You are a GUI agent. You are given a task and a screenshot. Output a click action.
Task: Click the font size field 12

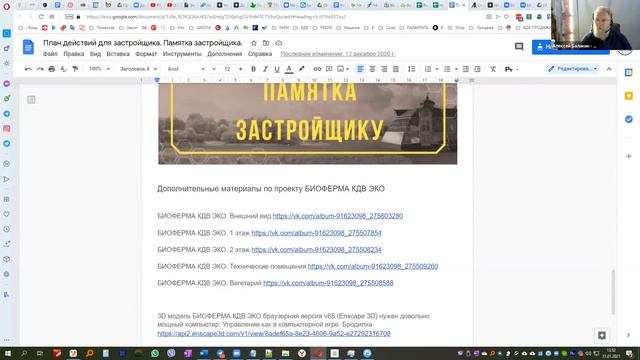coord(227,69)
